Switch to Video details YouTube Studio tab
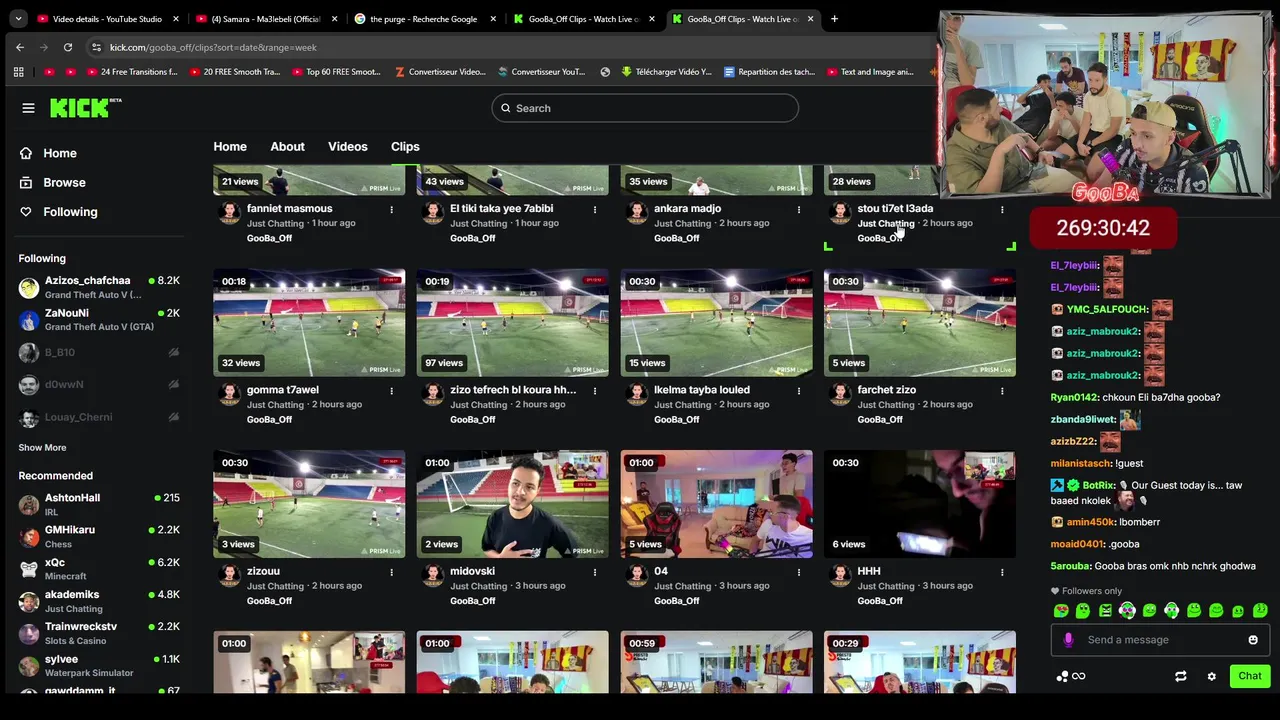Image resolution: width=1280 pixels, height=720 pixels. pyautogui.click(x=107, y=19)
